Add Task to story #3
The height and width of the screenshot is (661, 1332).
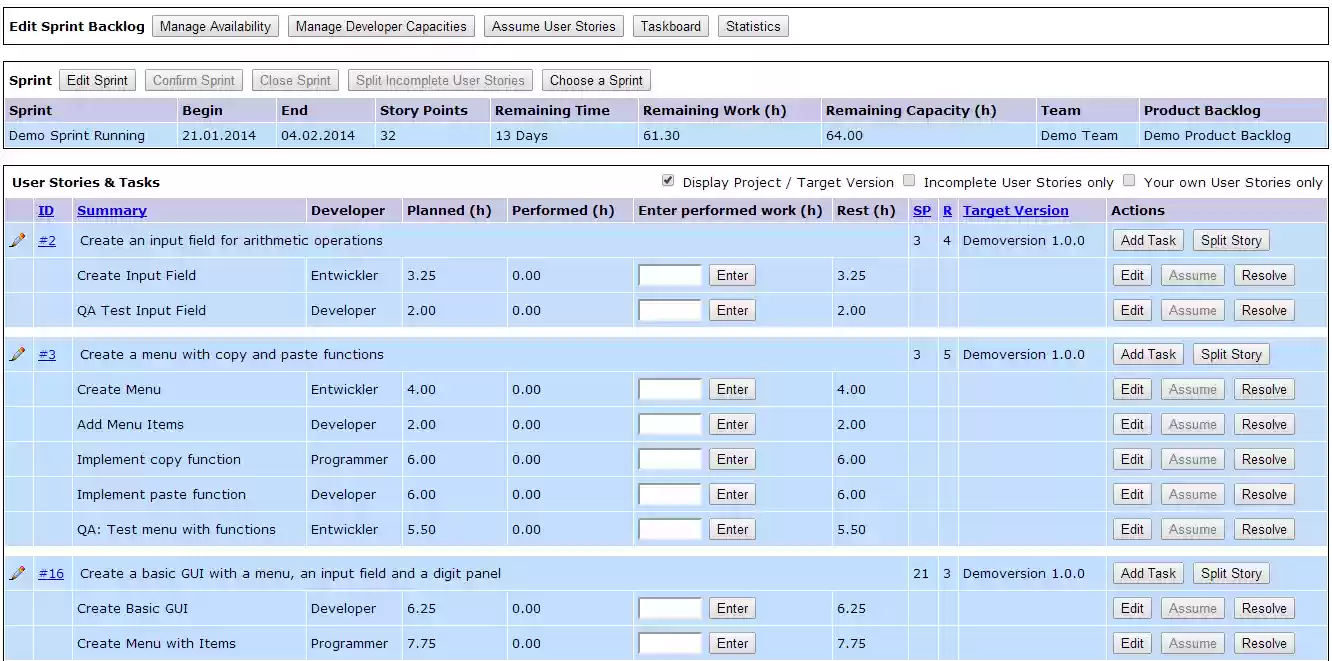(x=1147, y=354)
